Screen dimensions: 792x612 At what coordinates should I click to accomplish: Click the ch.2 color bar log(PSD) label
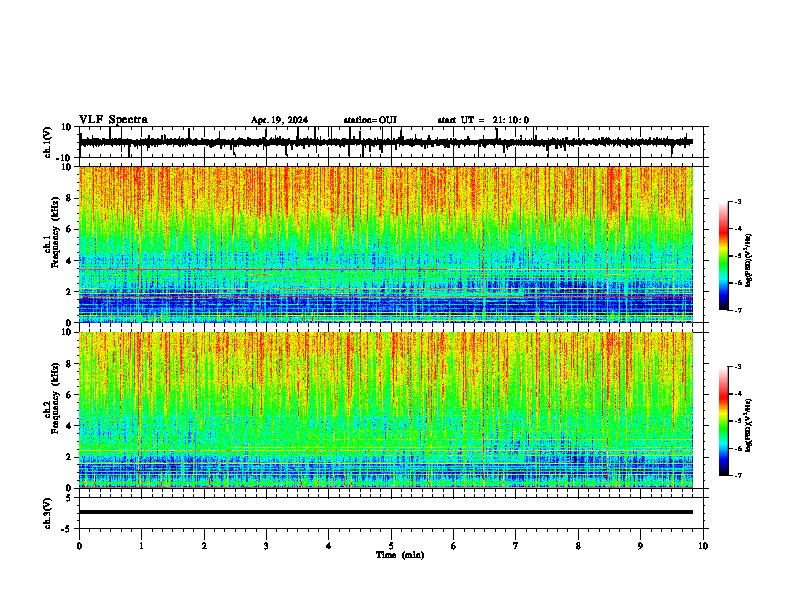pyautogui.click(x=749, y=425)
